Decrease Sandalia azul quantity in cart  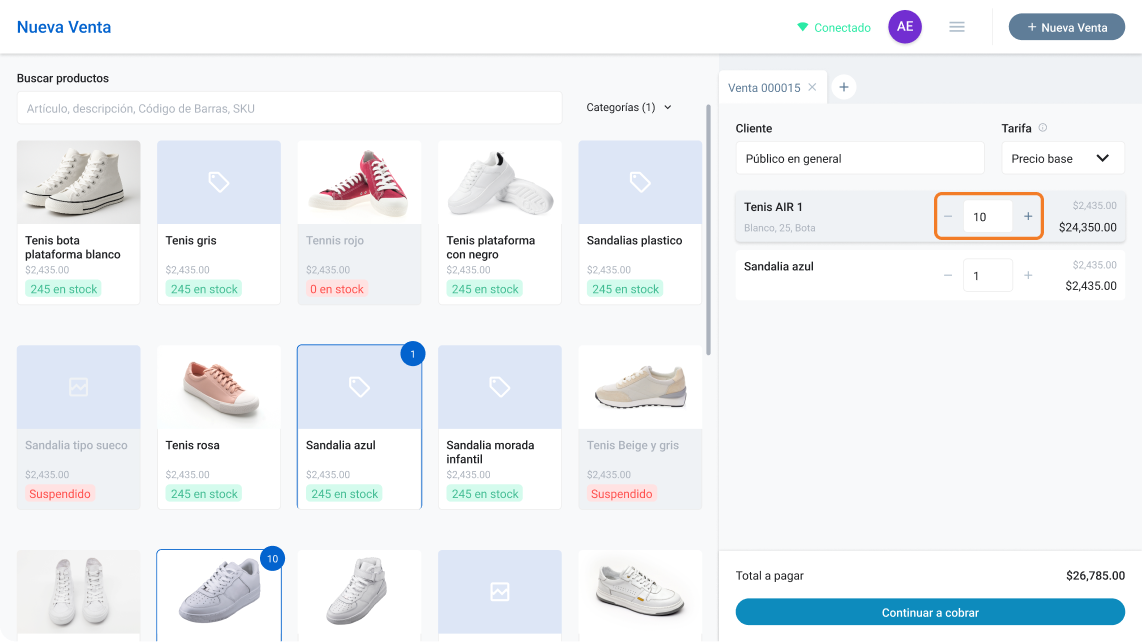coord(948,275)
